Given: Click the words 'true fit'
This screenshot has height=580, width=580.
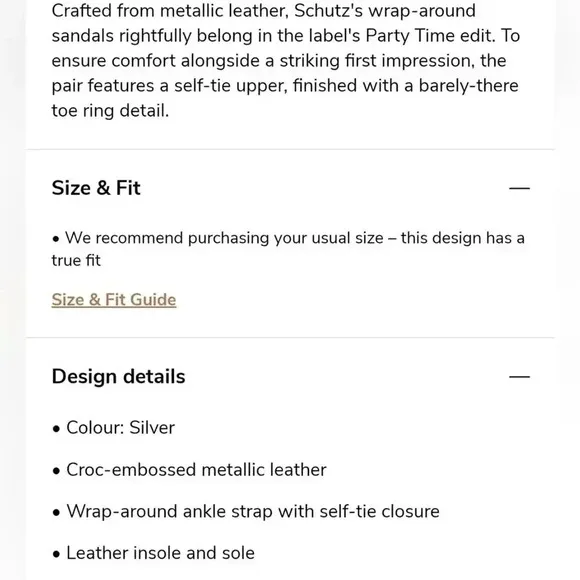Looking at the screenshot, I should [76, 260].
